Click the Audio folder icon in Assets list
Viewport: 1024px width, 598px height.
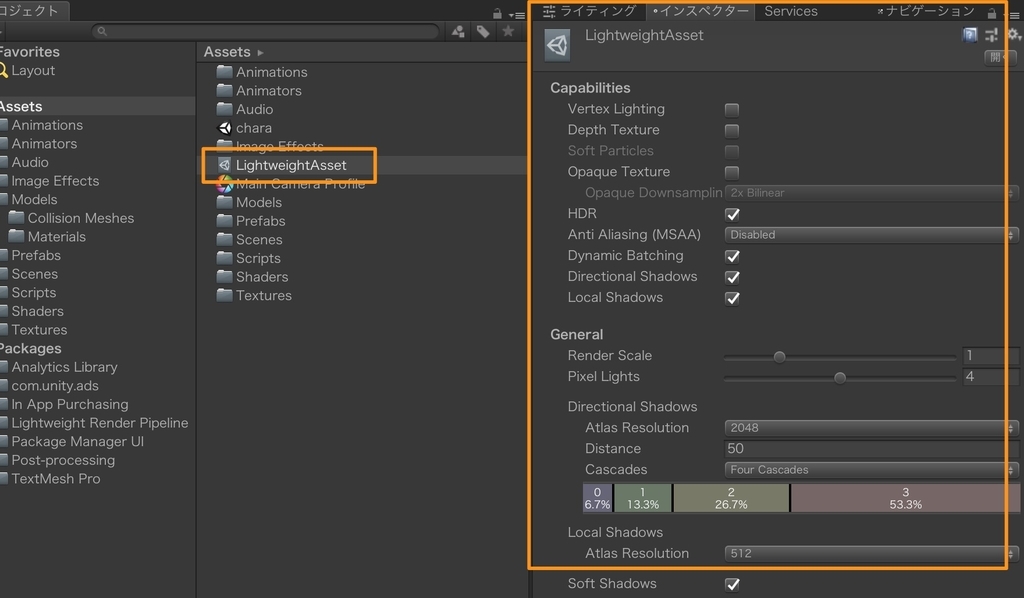click(225, 108)
